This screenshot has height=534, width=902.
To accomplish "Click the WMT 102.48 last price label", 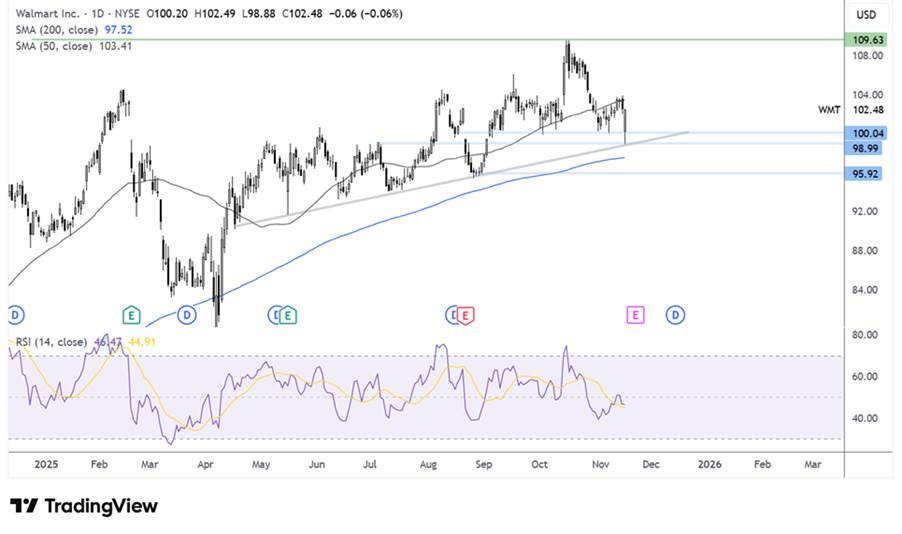I will (x=851, y=109).
